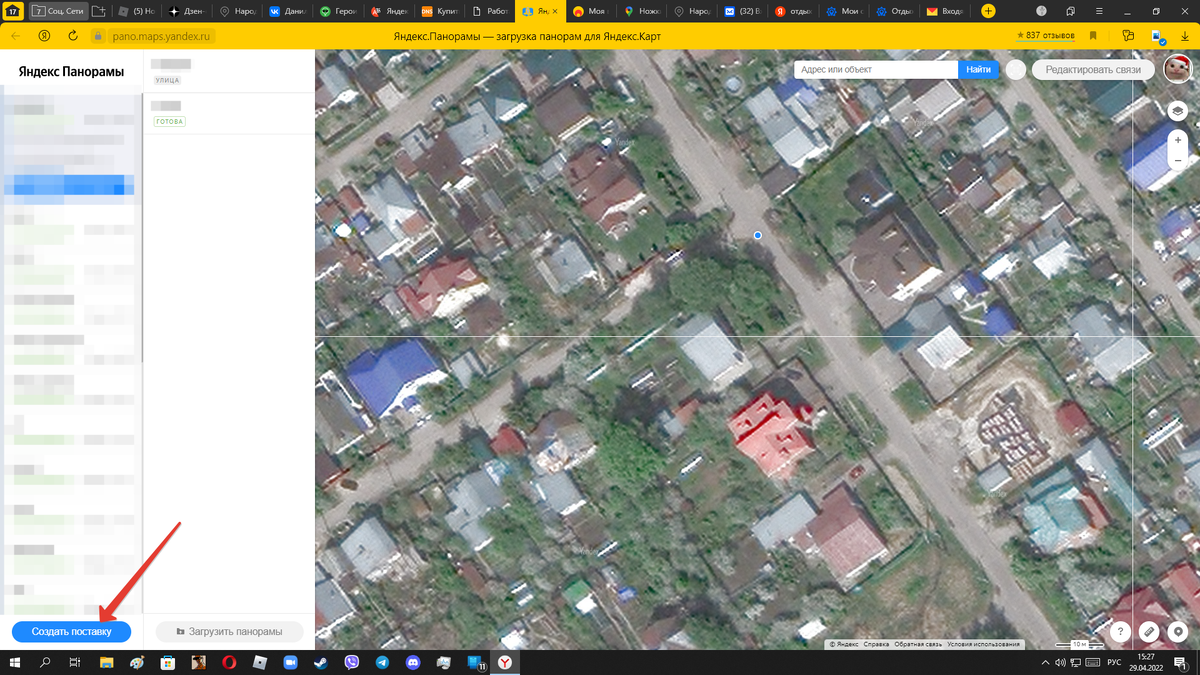Click the Yandex Я home button in toolbar
1200x675 pixels.
tap(44, 35)
